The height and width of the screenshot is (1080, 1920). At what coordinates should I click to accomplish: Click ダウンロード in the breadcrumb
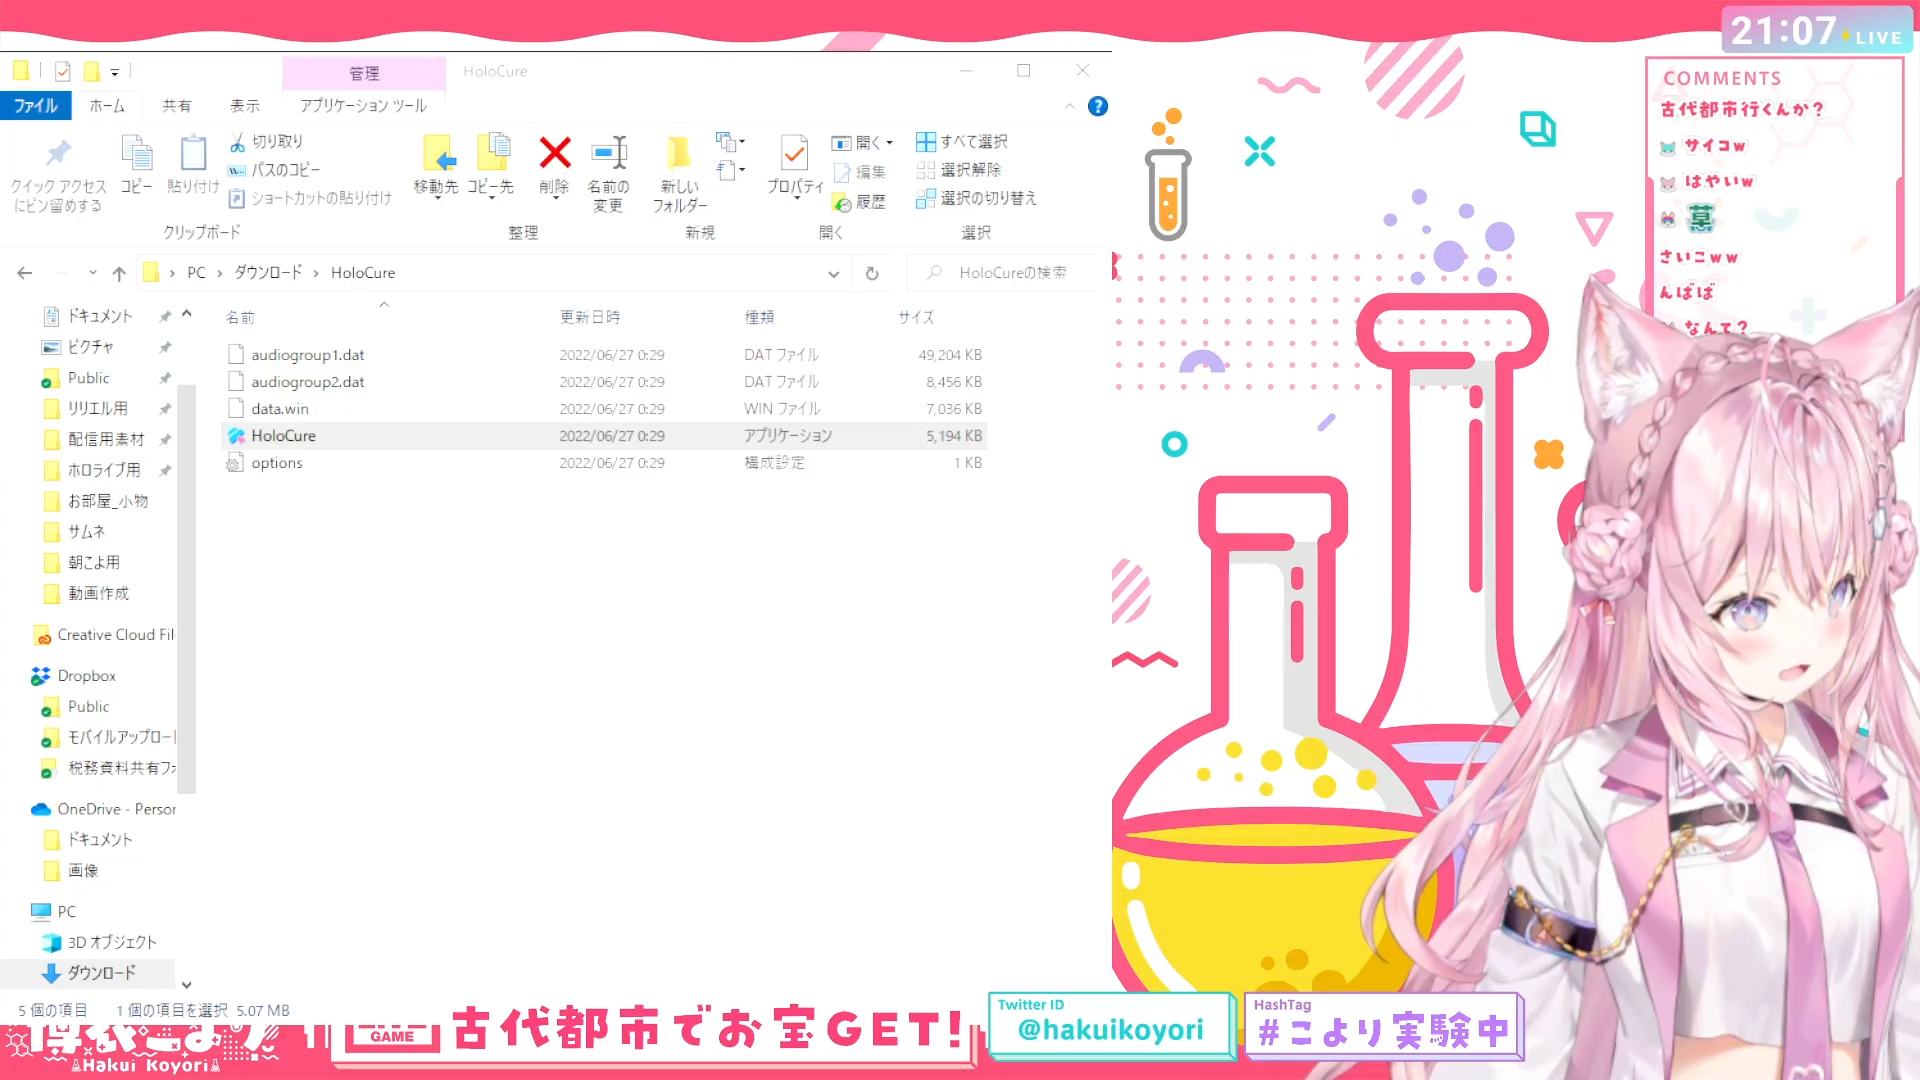(x=268, y=273)
